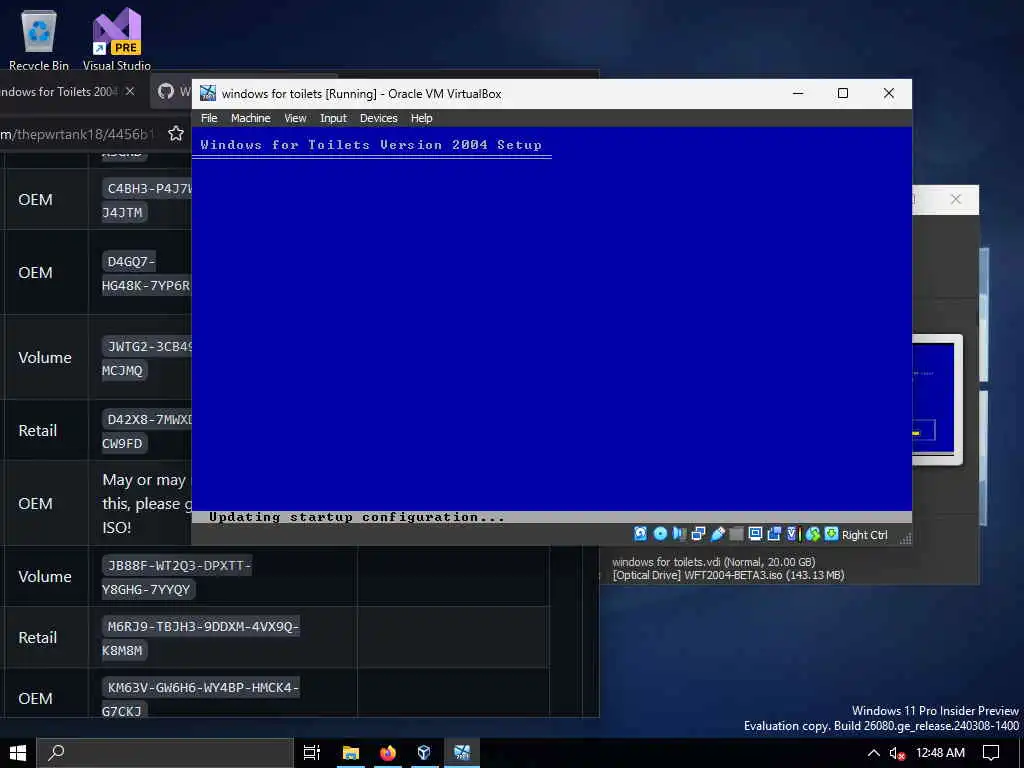The height and width of the screenshot is (768, 1024).
Task: Open the USB devices indicator in VirtualBox status bar
Action: click(x=717, y=534)
